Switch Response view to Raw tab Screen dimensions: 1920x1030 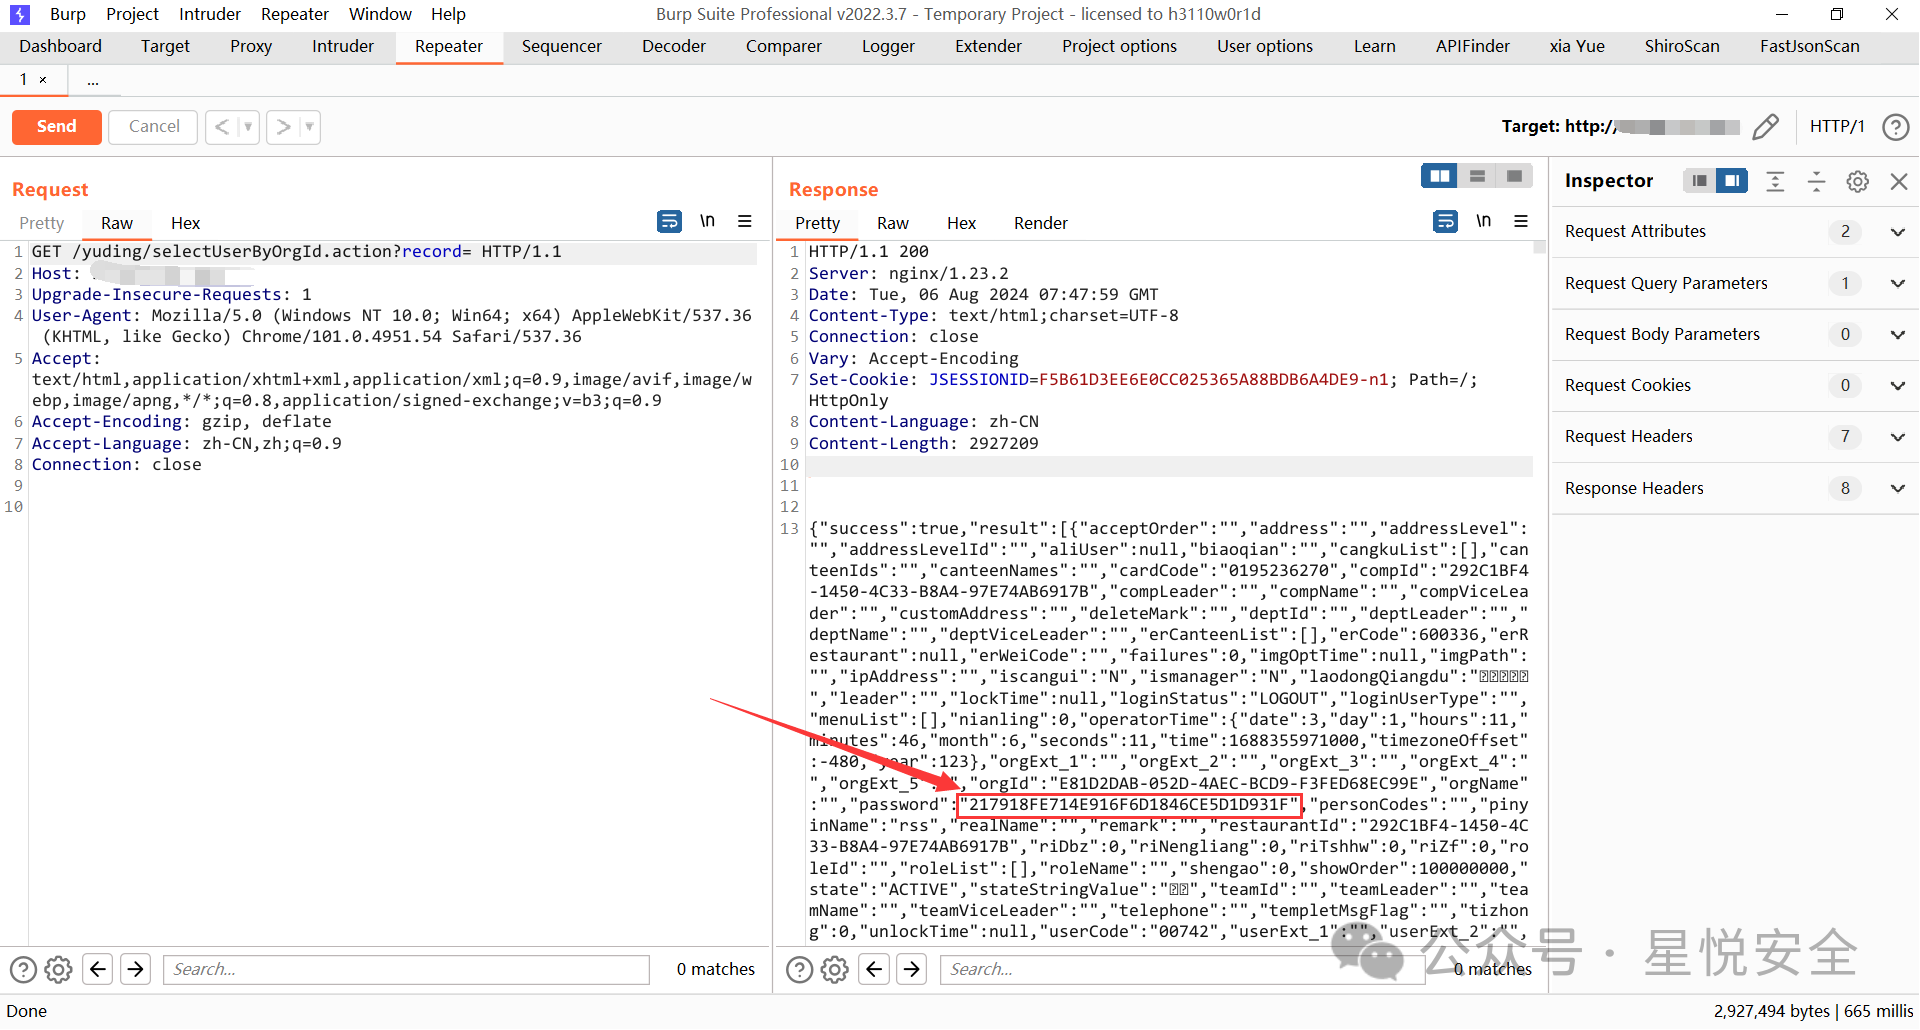point(893,223)
